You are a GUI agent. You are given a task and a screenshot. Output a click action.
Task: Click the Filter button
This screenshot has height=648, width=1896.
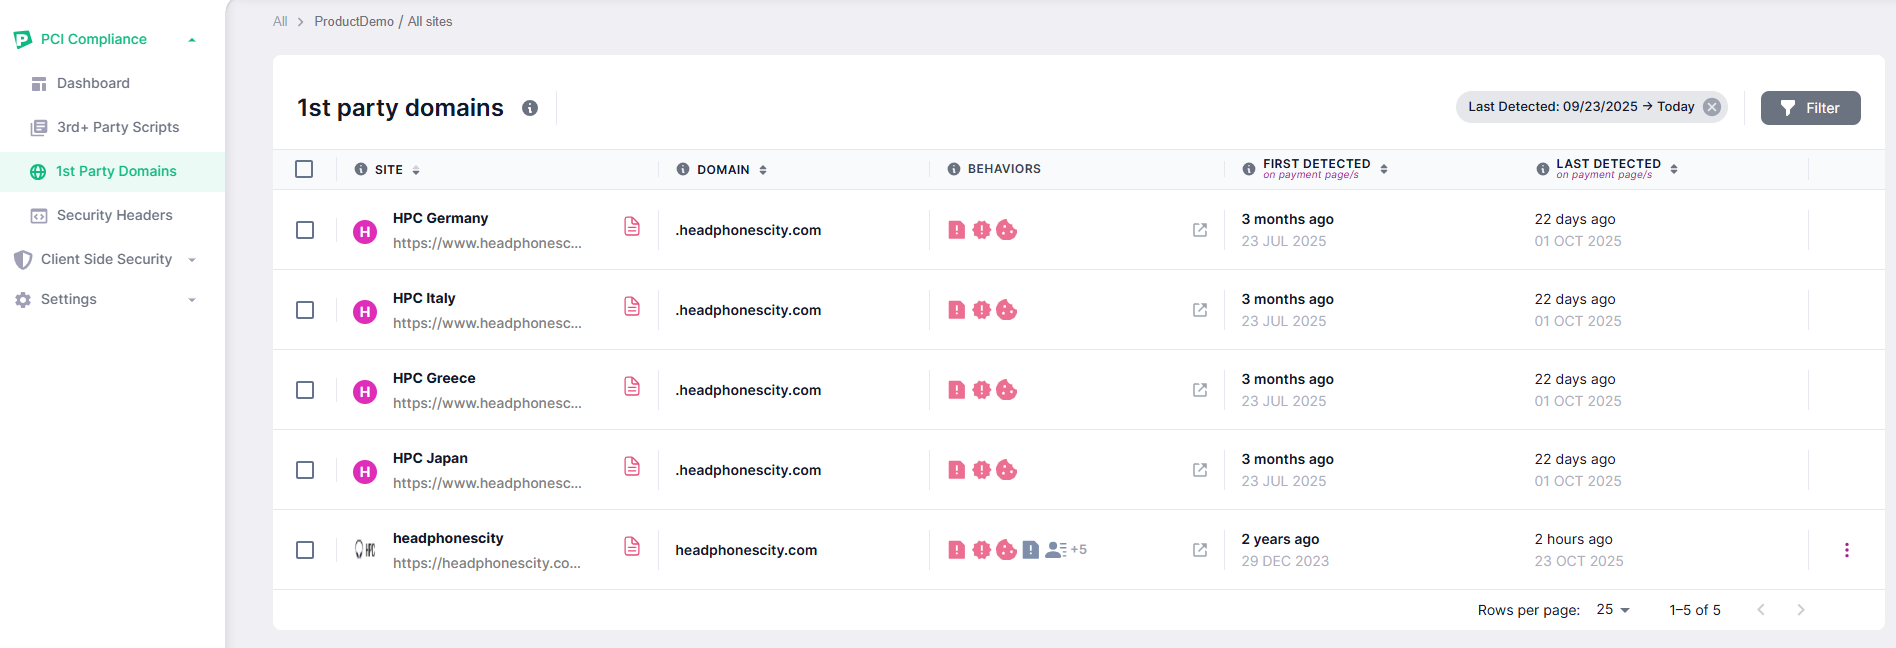[1810, 108]
